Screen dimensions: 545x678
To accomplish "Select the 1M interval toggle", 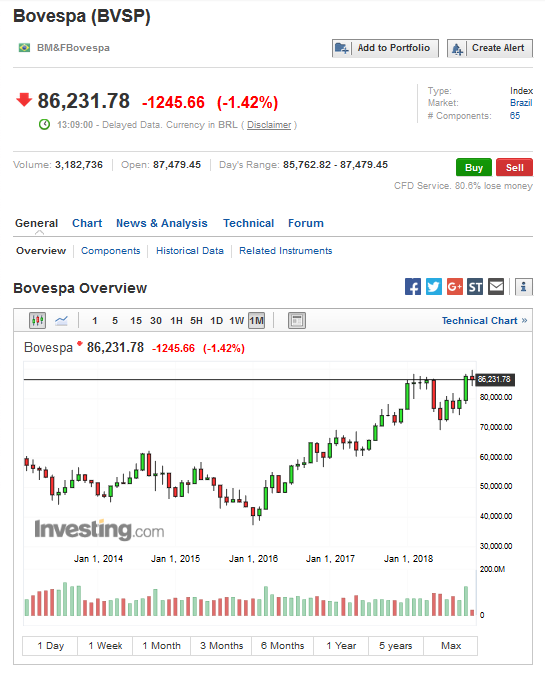I will [x=256, y=321].
